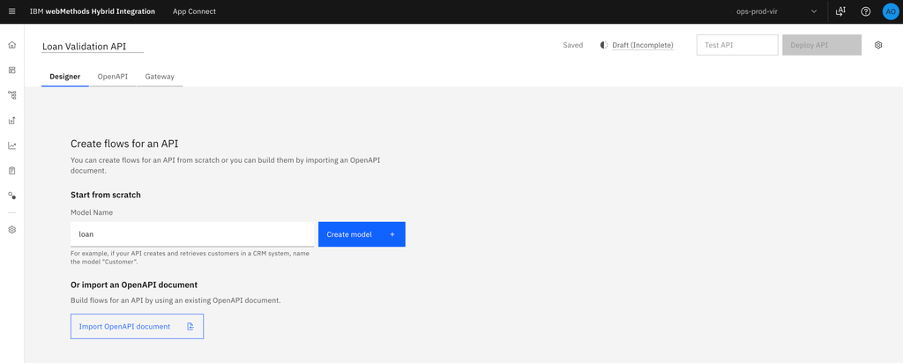Click the "Saved" status text

573,45
